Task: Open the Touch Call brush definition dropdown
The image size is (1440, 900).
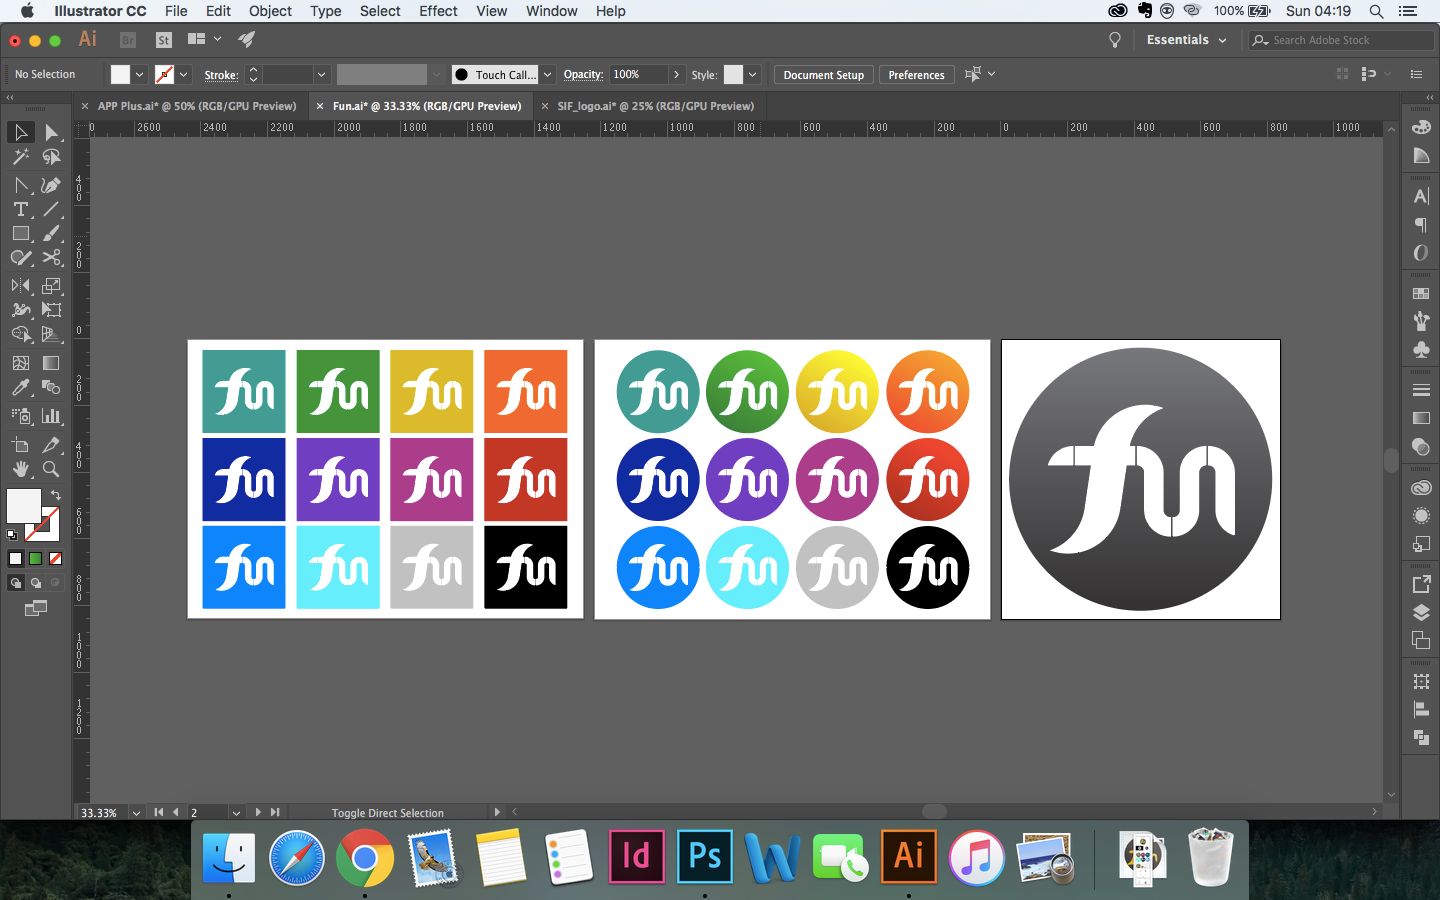Action: pyautogui.click(x=547, y=75)
